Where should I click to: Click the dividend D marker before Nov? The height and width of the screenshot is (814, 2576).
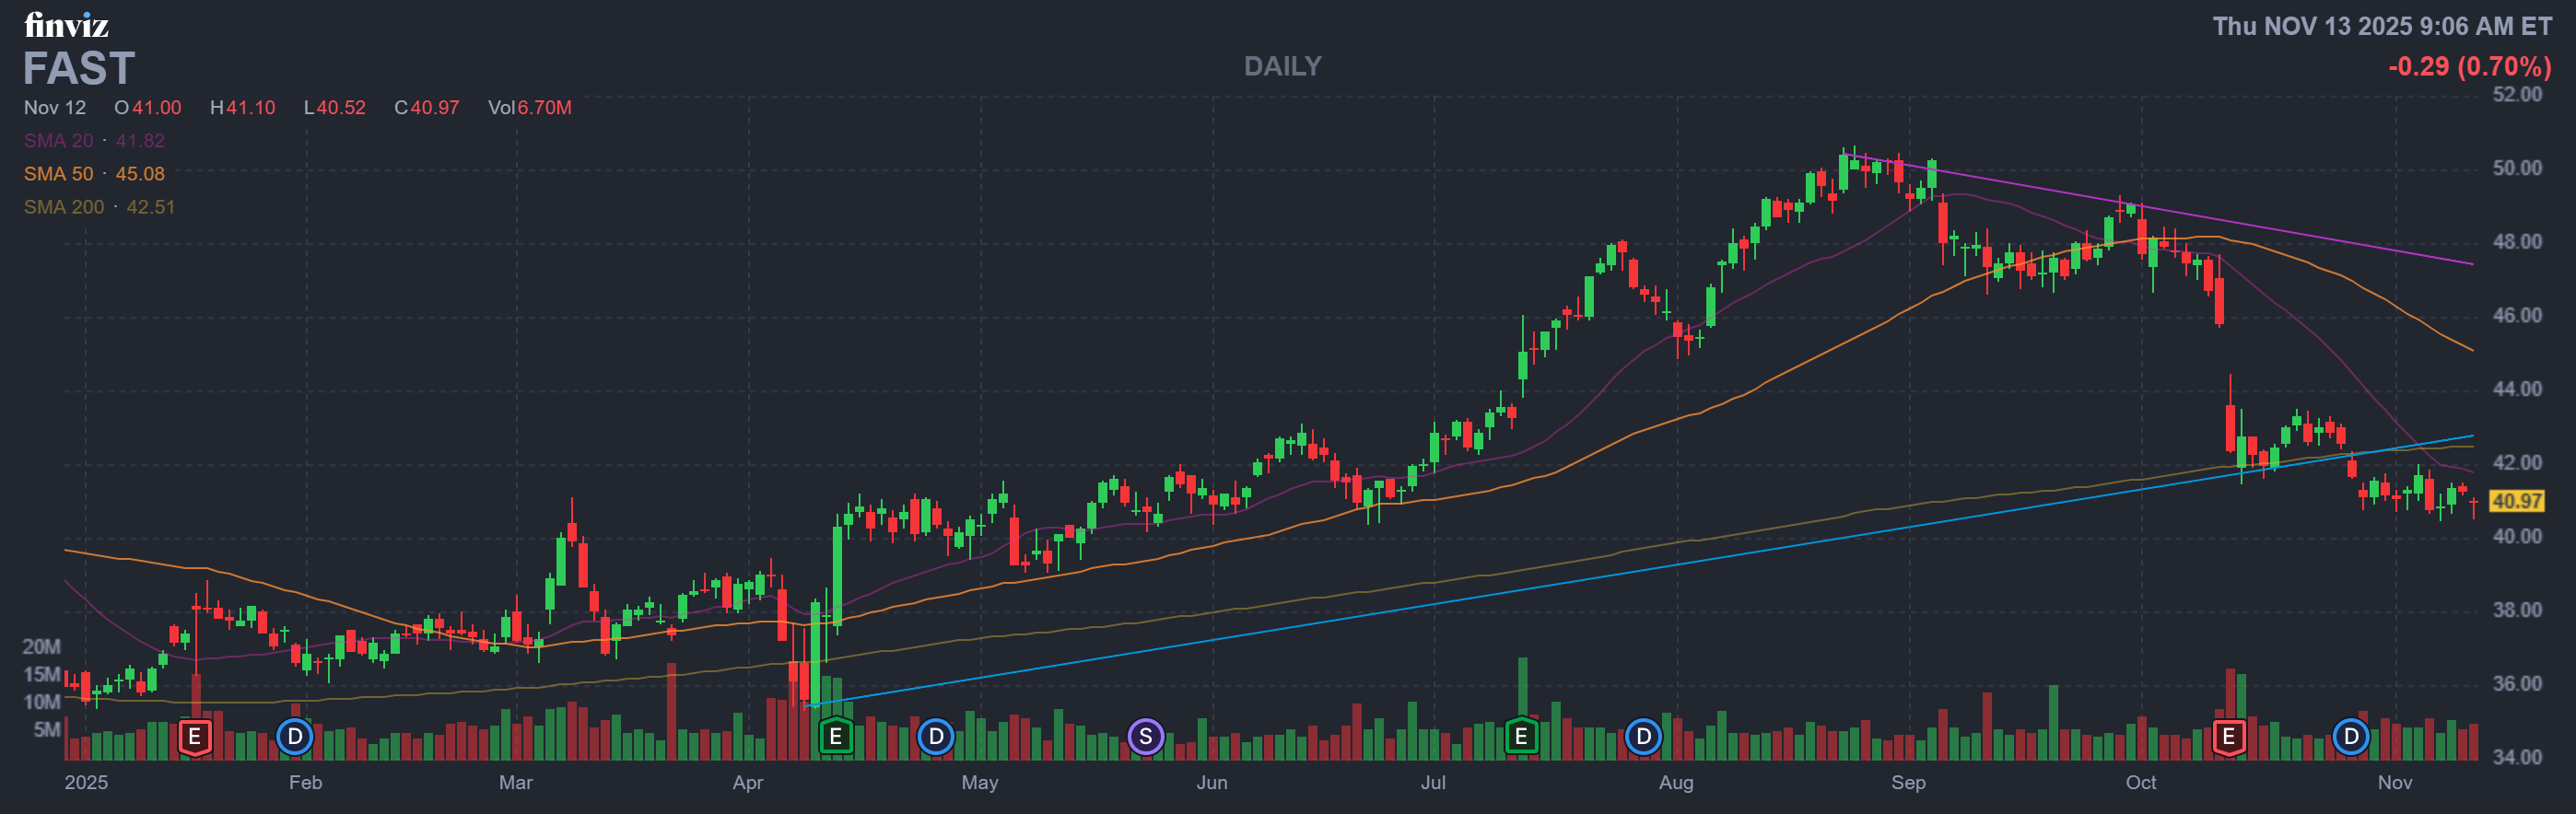(x=2351, y=738)
